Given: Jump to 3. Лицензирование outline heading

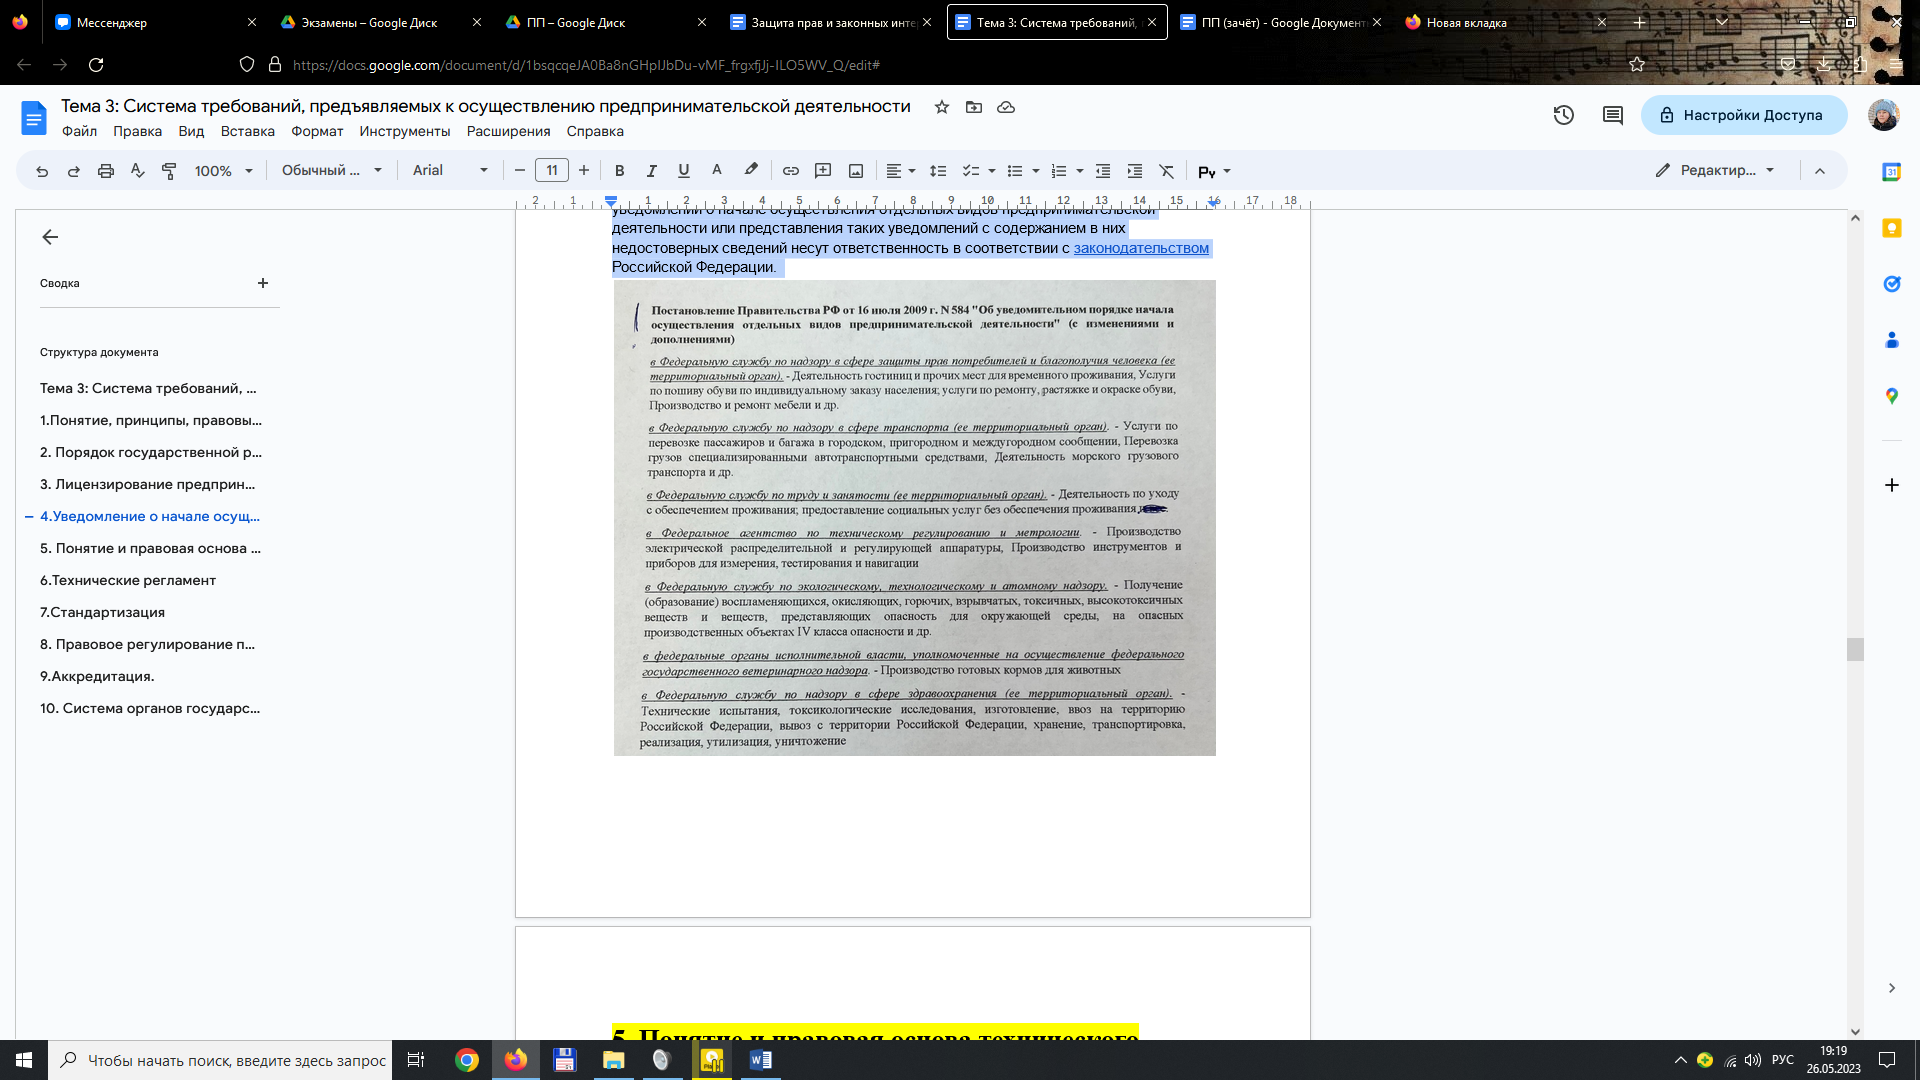Looking at the screenshot, I should point(148,484).
